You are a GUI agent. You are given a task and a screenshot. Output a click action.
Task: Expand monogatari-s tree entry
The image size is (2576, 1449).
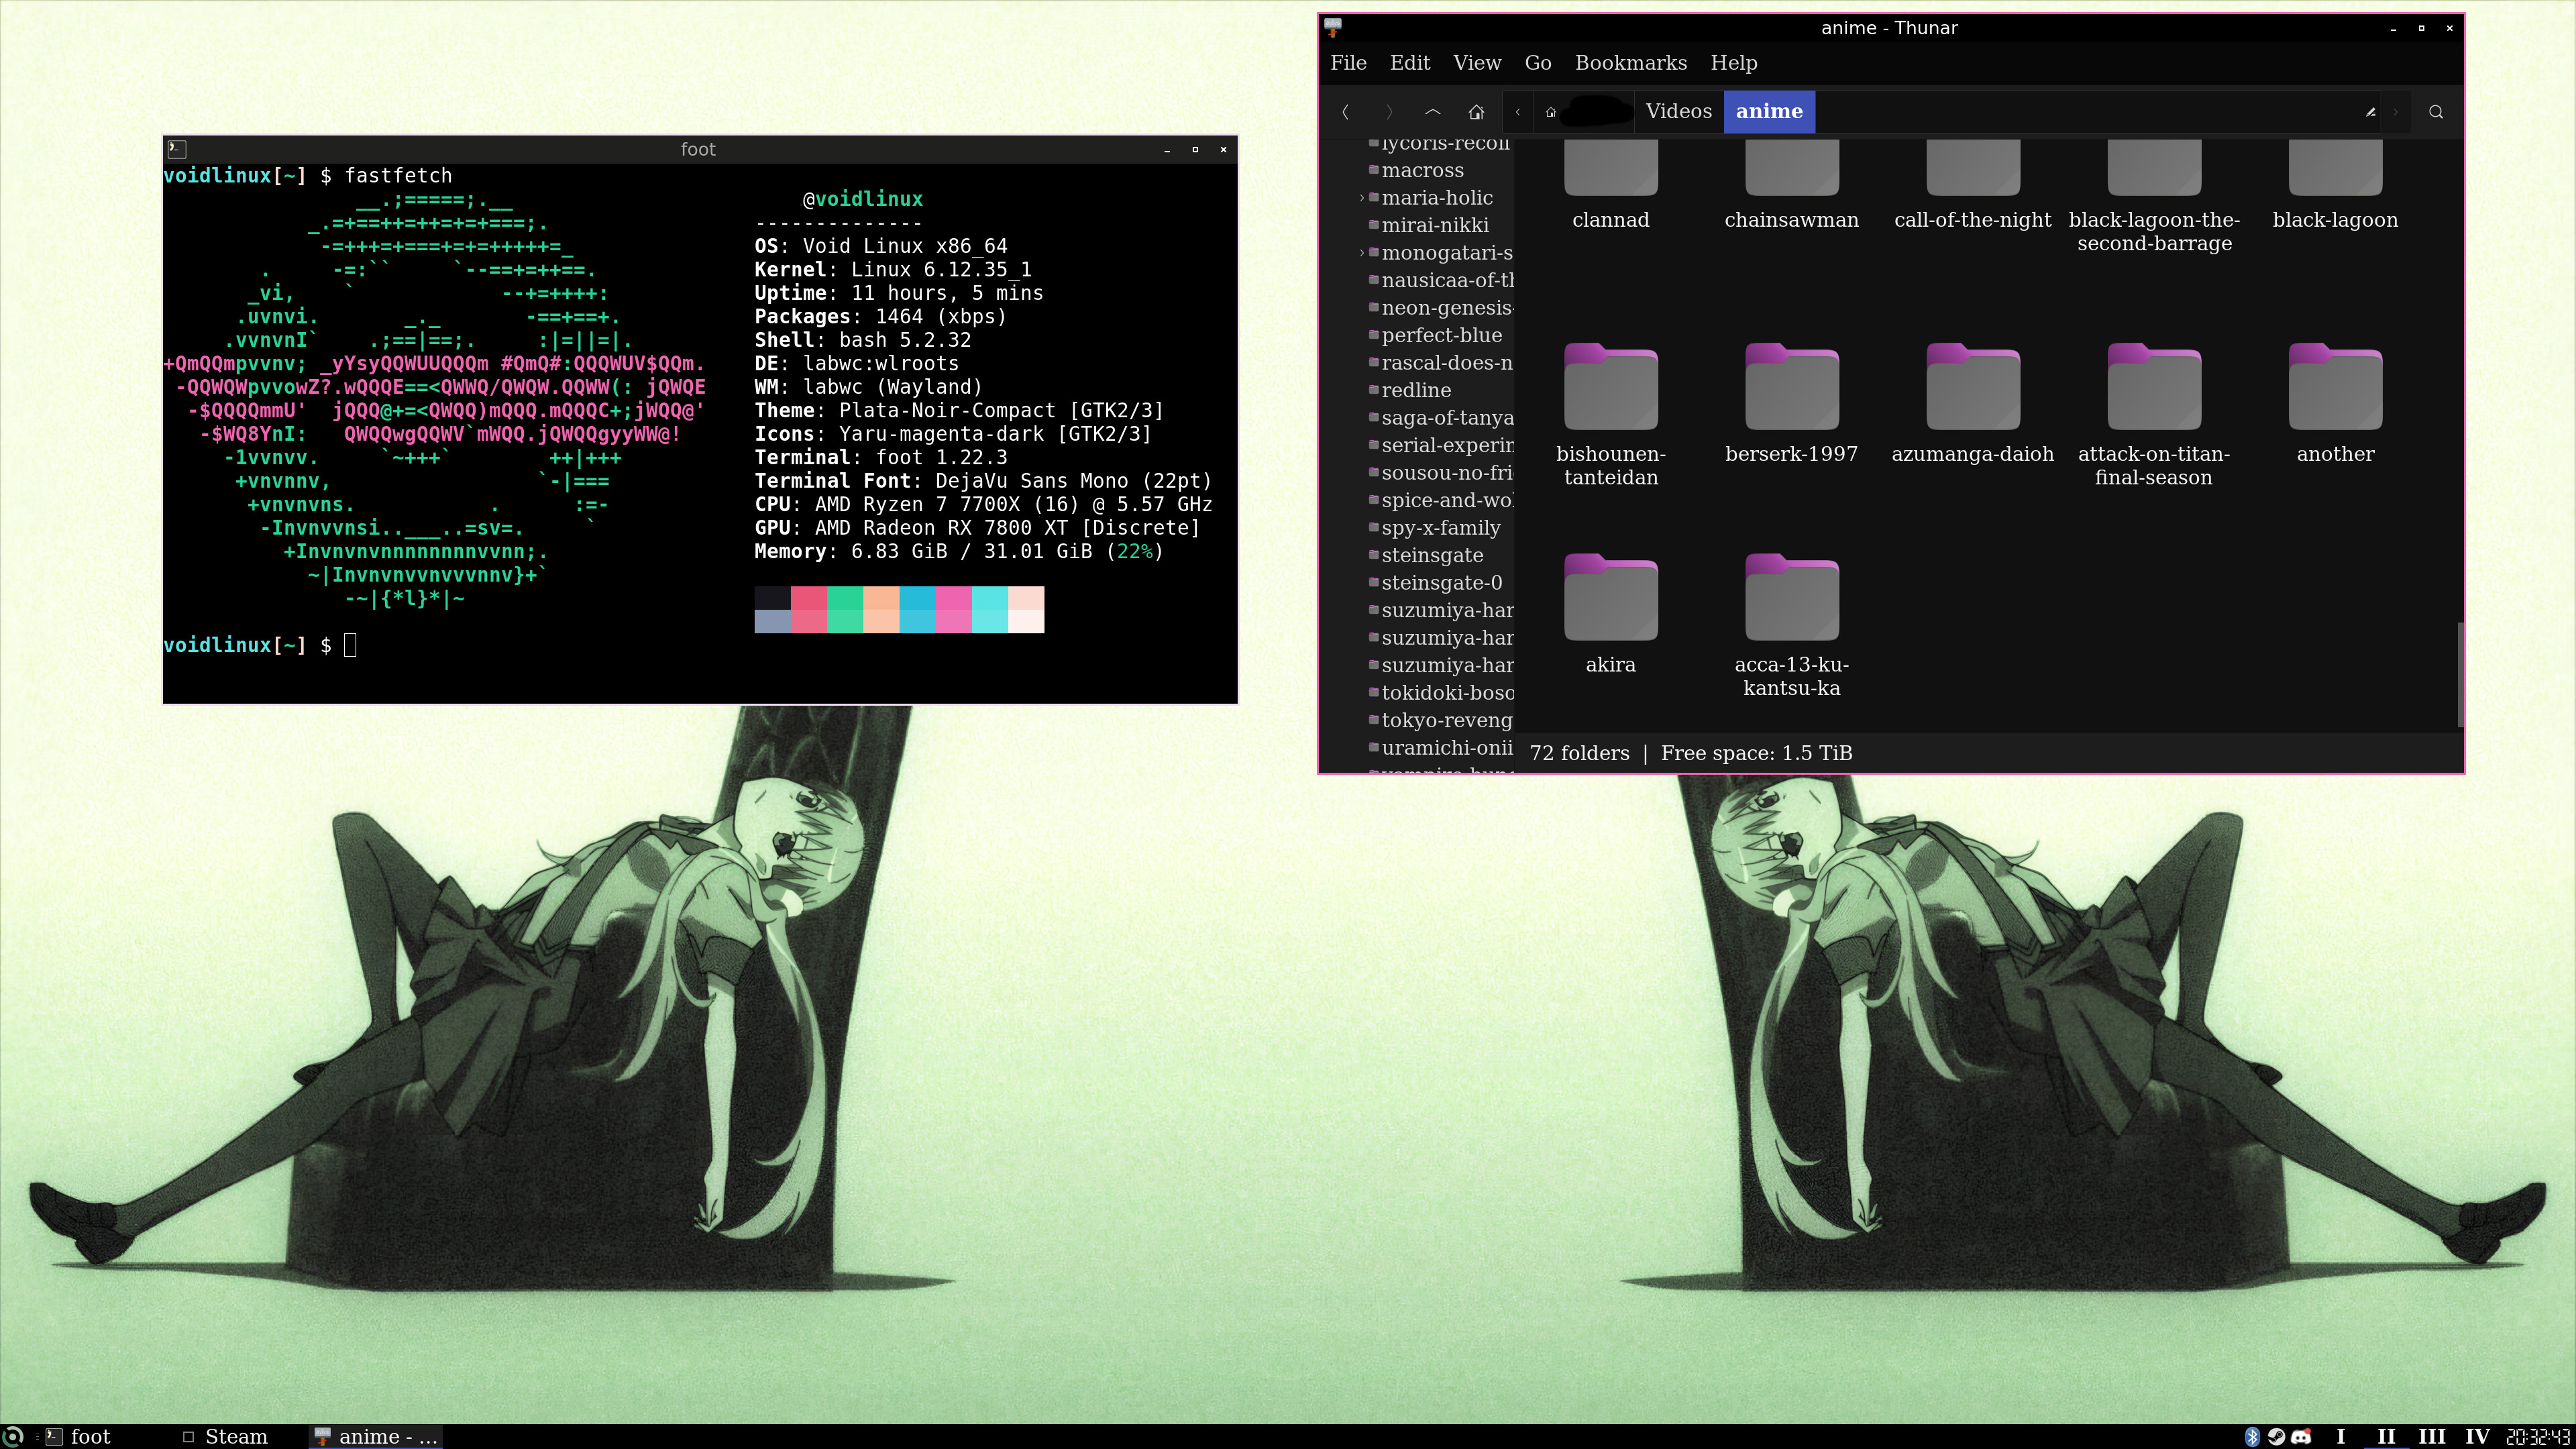click(x=1361, y=253)
